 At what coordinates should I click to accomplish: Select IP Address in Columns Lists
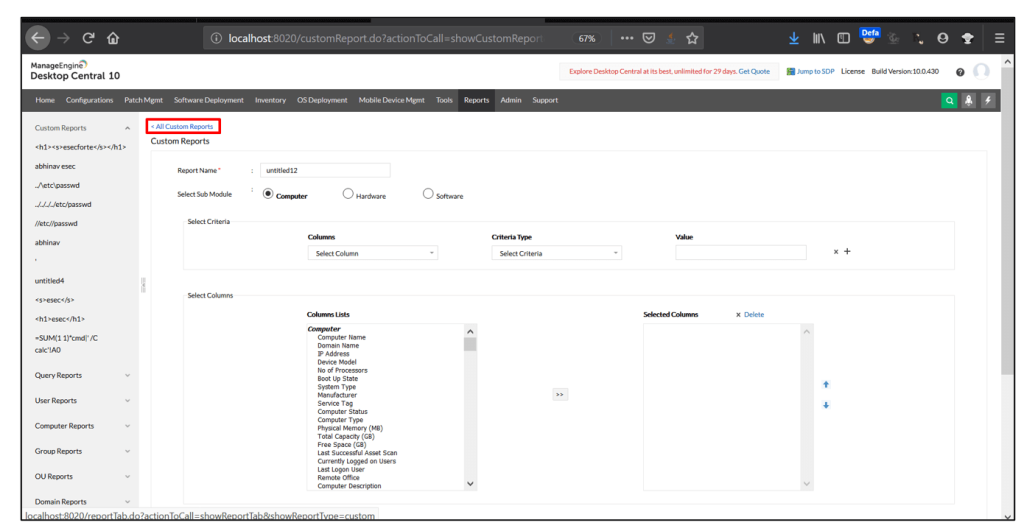(x=333, y=354)
